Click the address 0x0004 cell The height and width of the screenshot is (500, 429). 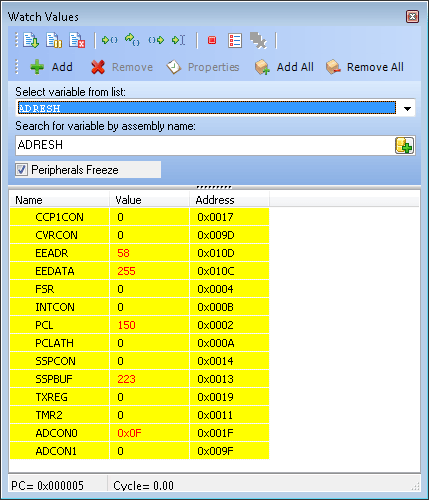coord(229,289)
